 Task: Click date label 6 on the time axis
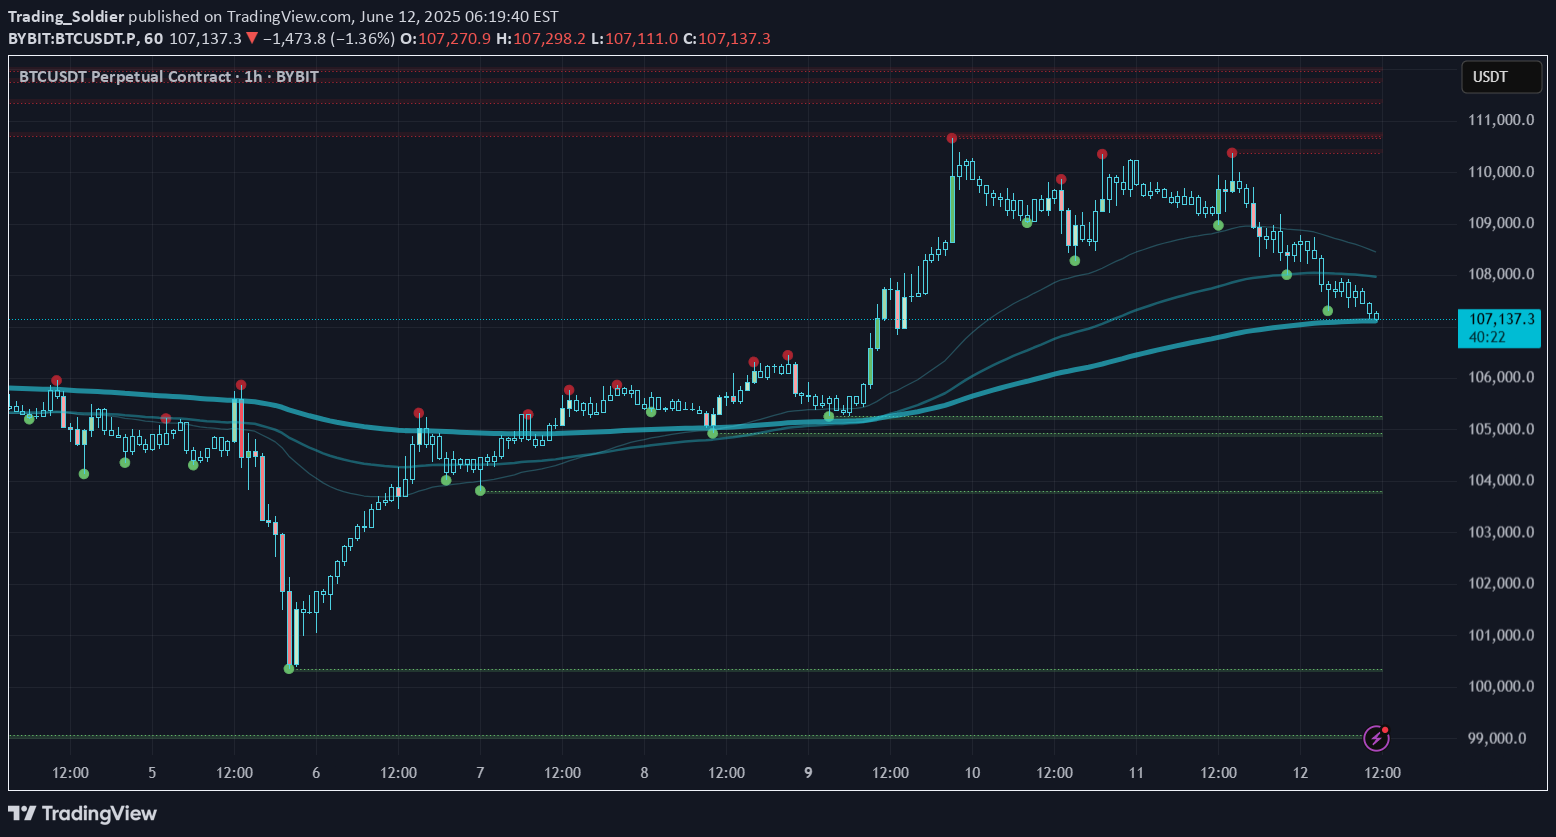[x=316, y=773]
